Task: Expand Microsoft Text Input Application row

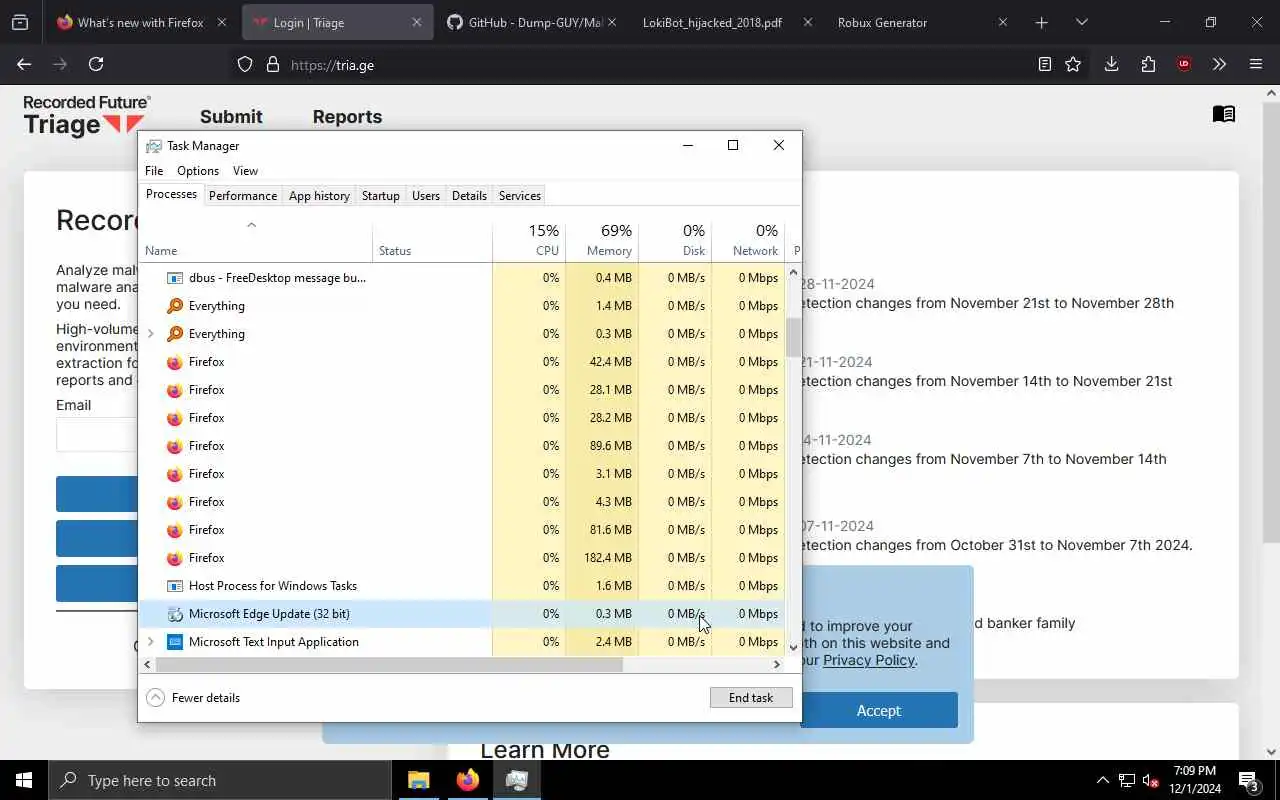Action: [151, 642]
